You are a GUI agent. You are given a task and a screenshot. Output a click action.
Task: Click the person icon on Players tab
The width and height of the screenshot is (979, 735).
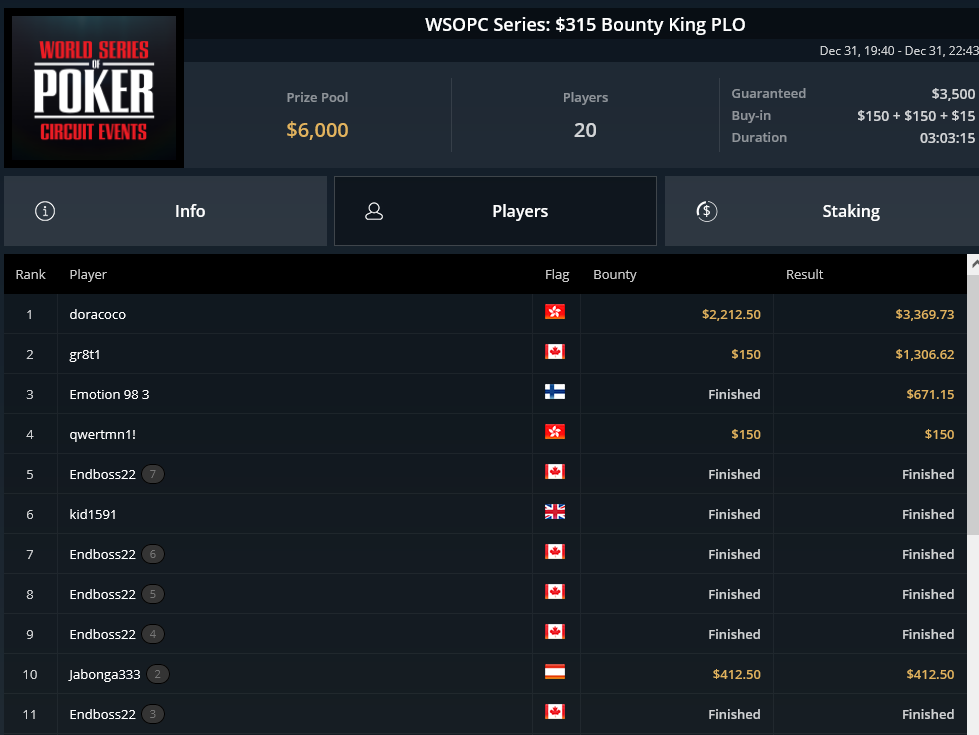pos(374,211)
